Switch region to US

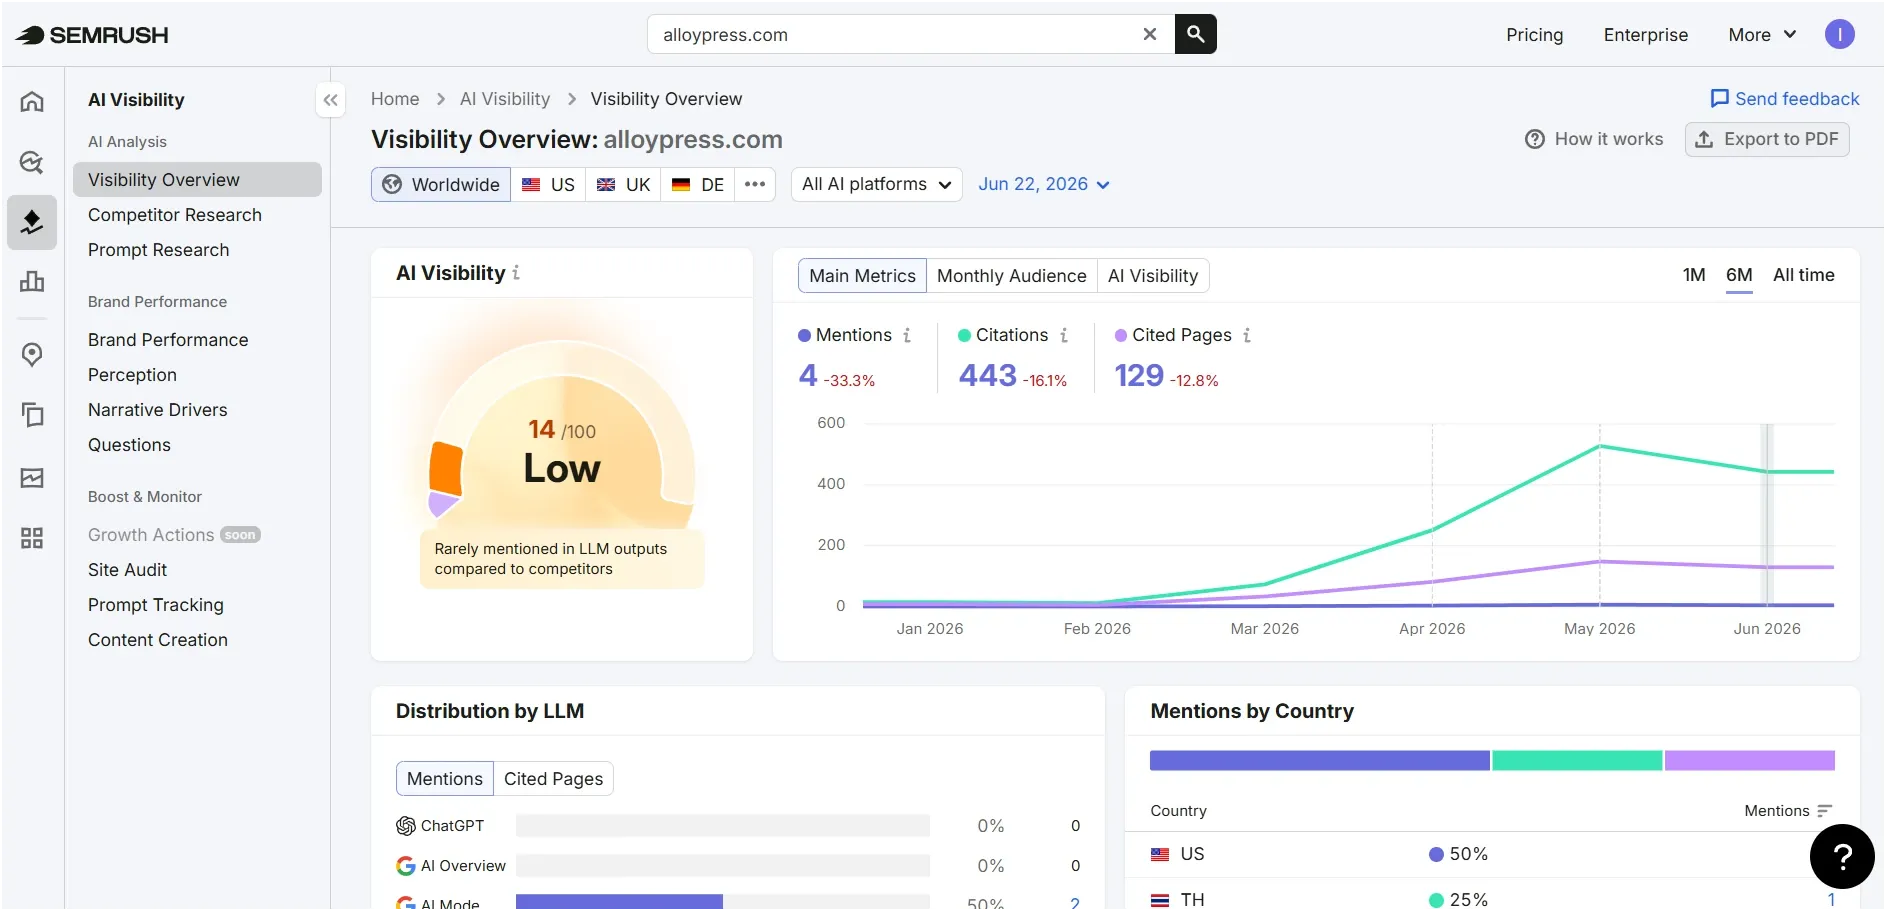click(x=548, y=185)
